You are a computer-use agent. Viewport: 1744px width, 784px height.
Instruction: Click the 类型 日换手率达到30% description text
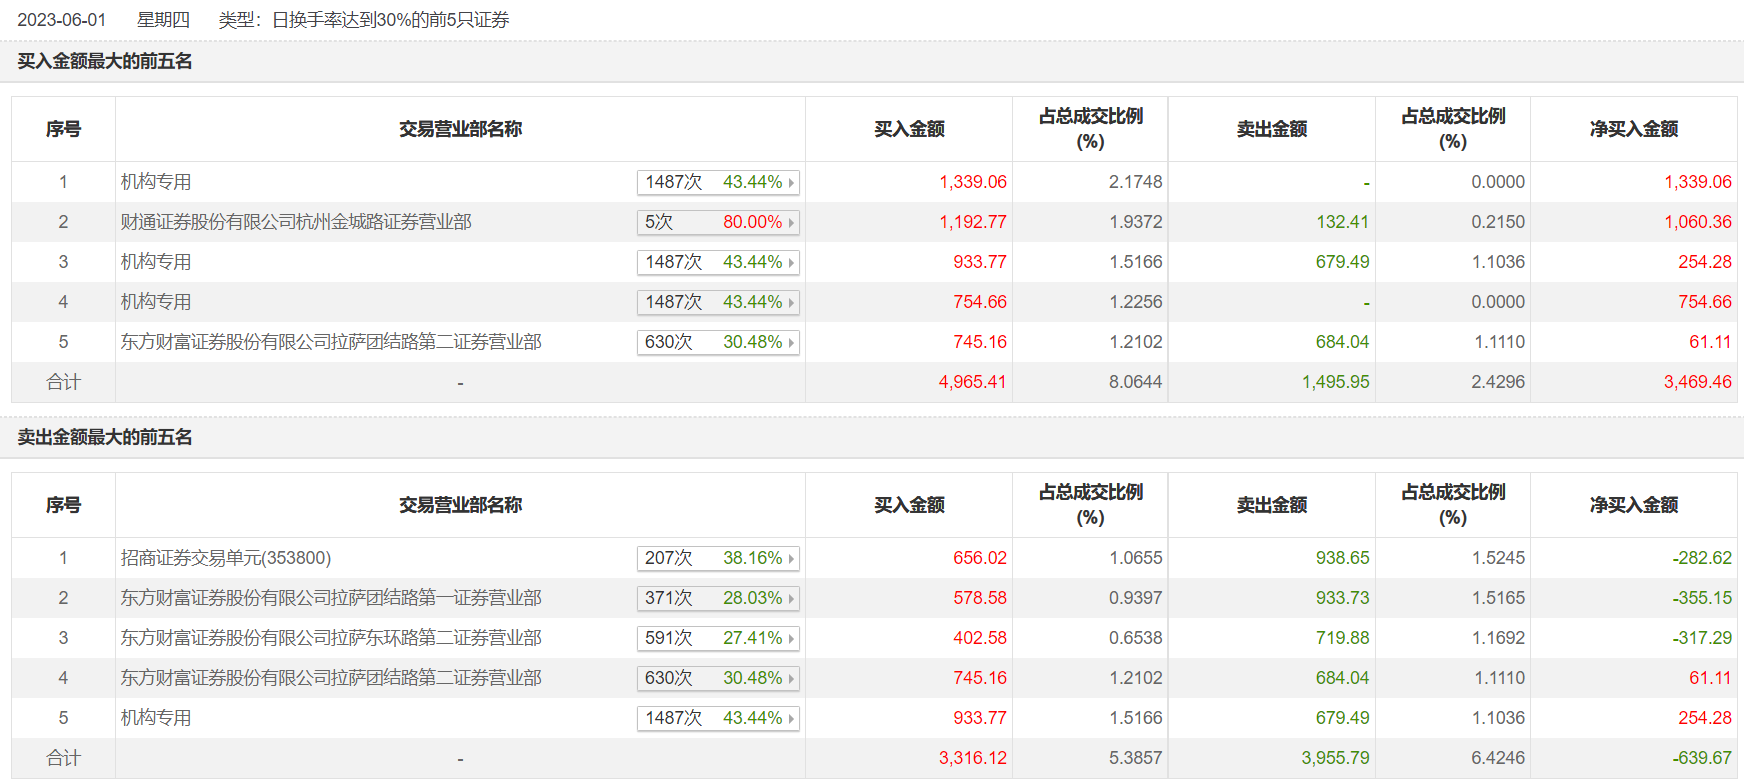click(x=364, y=20)
